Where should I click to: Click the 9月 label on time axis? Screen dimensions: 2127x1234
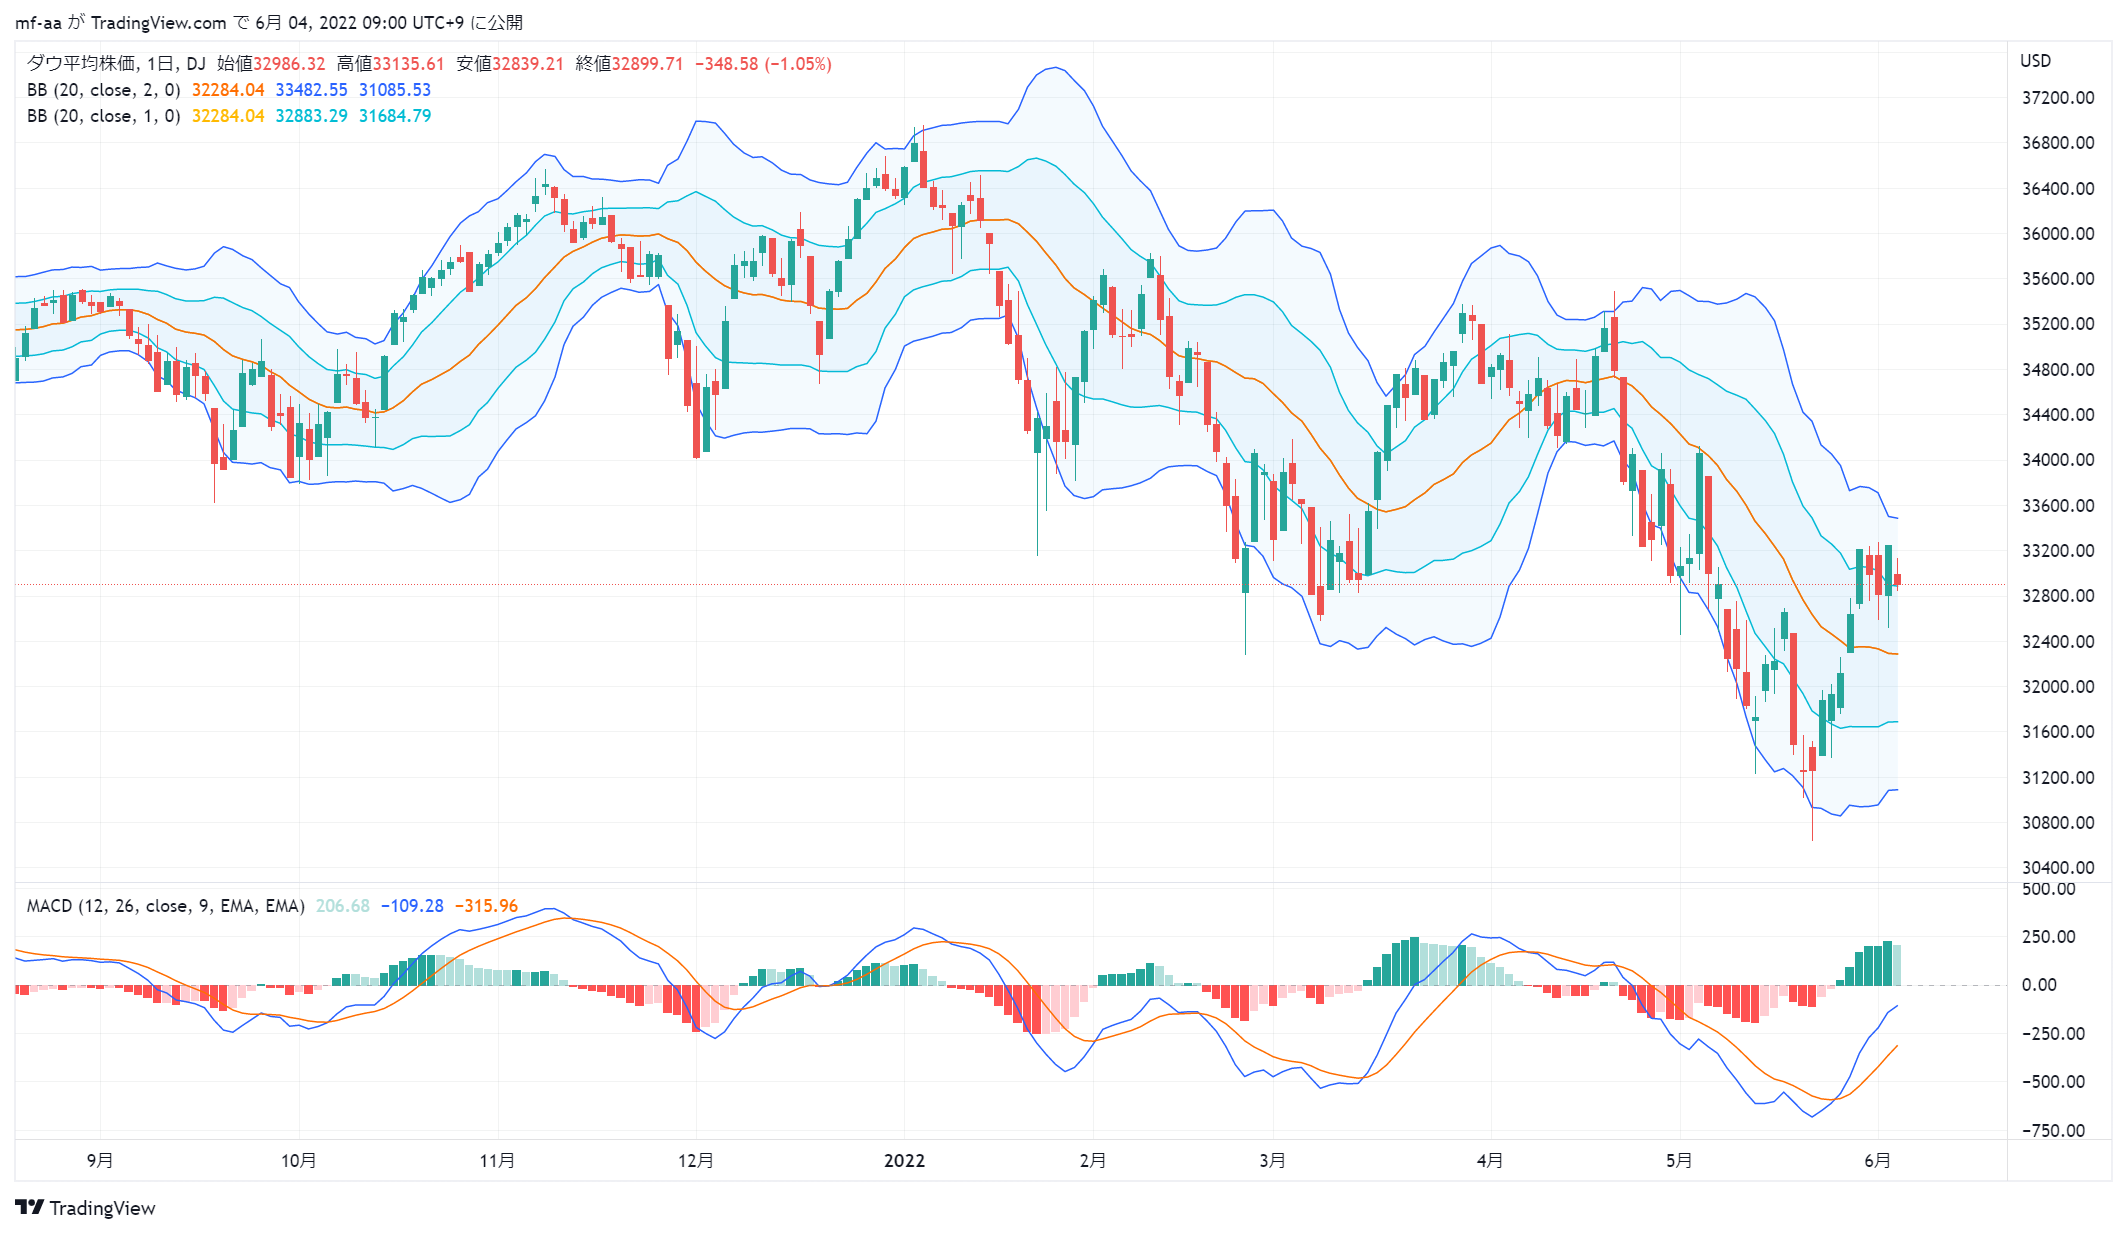point(100,1160)
